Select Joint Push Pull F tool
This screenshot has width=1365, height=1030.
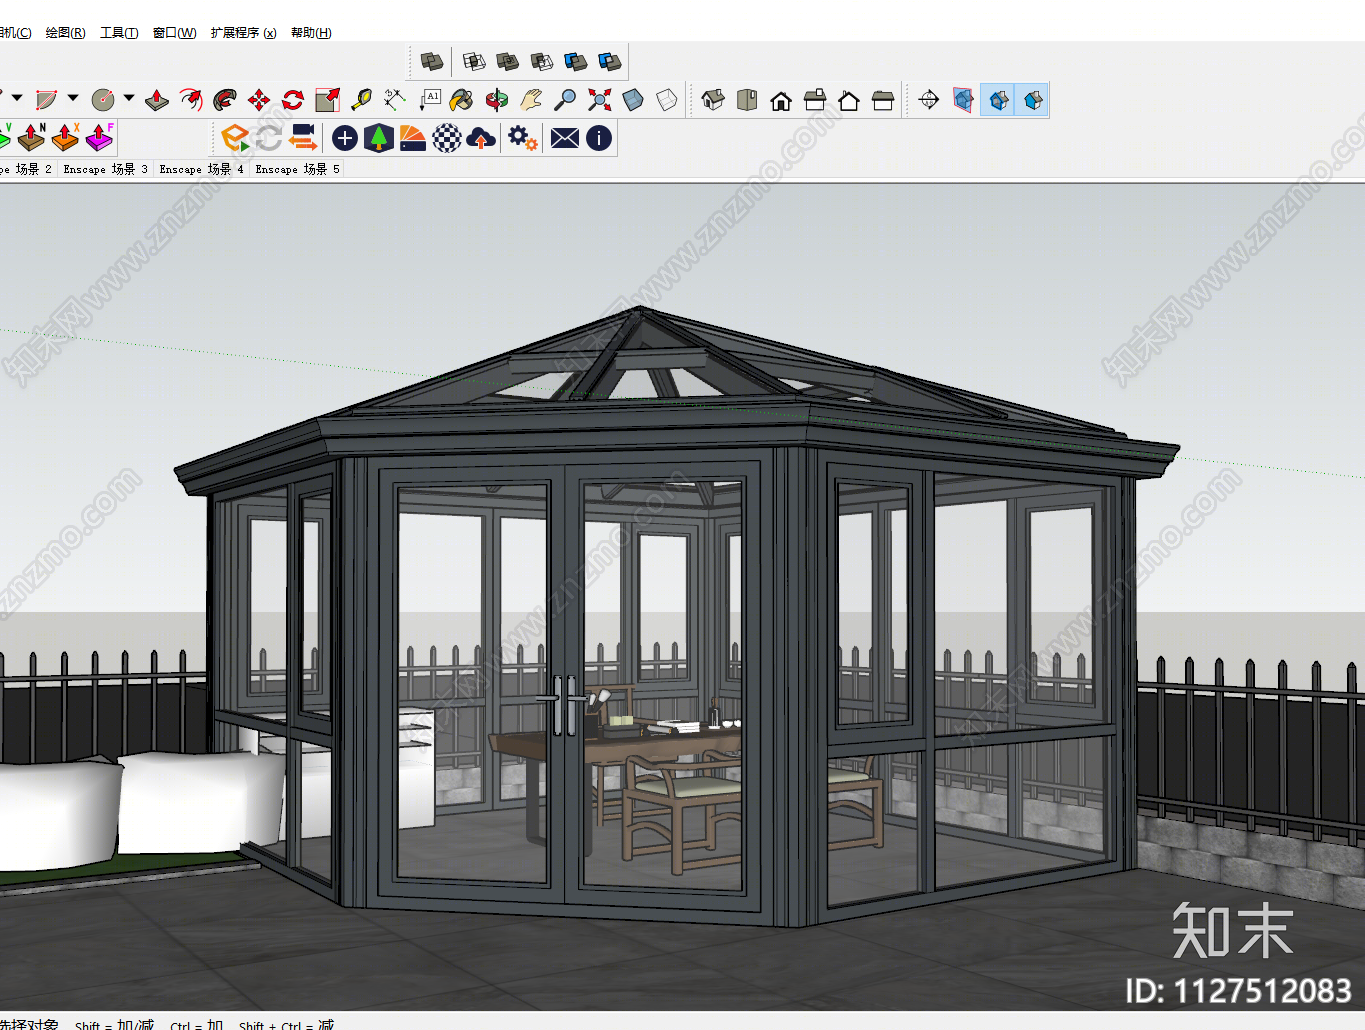(100, 137)
